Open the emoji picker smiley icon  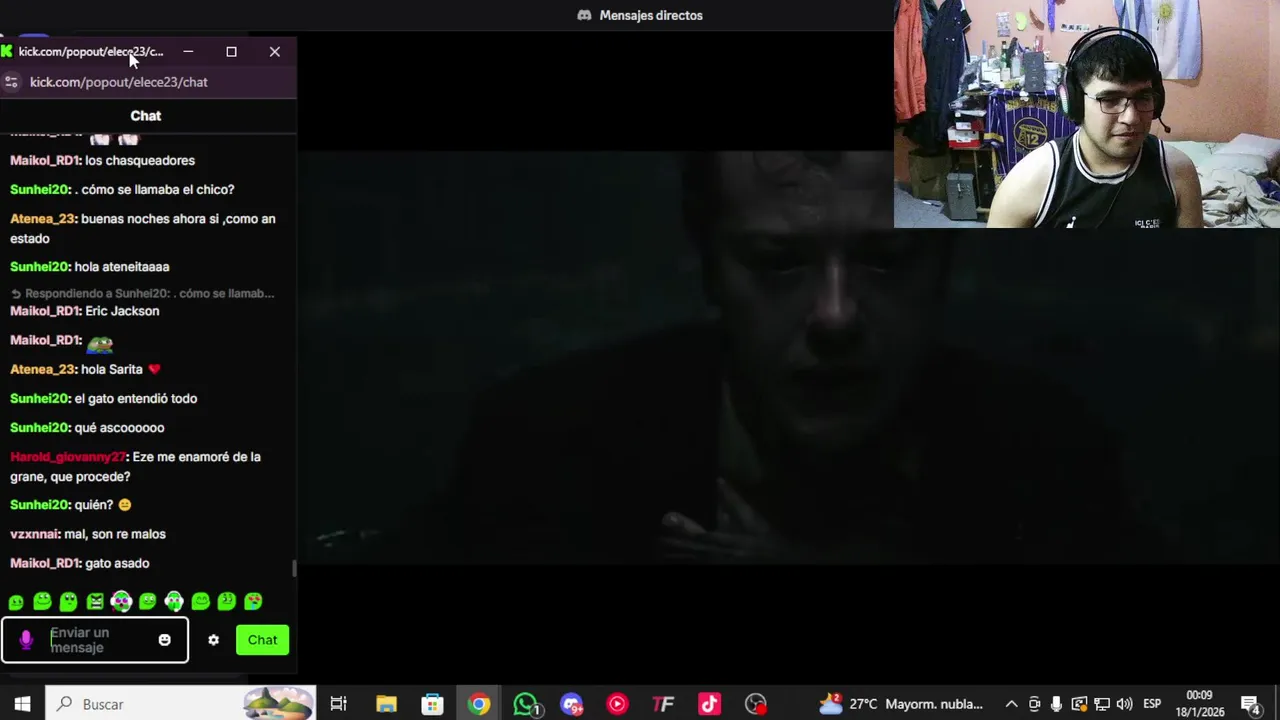(x=165, y=640)
